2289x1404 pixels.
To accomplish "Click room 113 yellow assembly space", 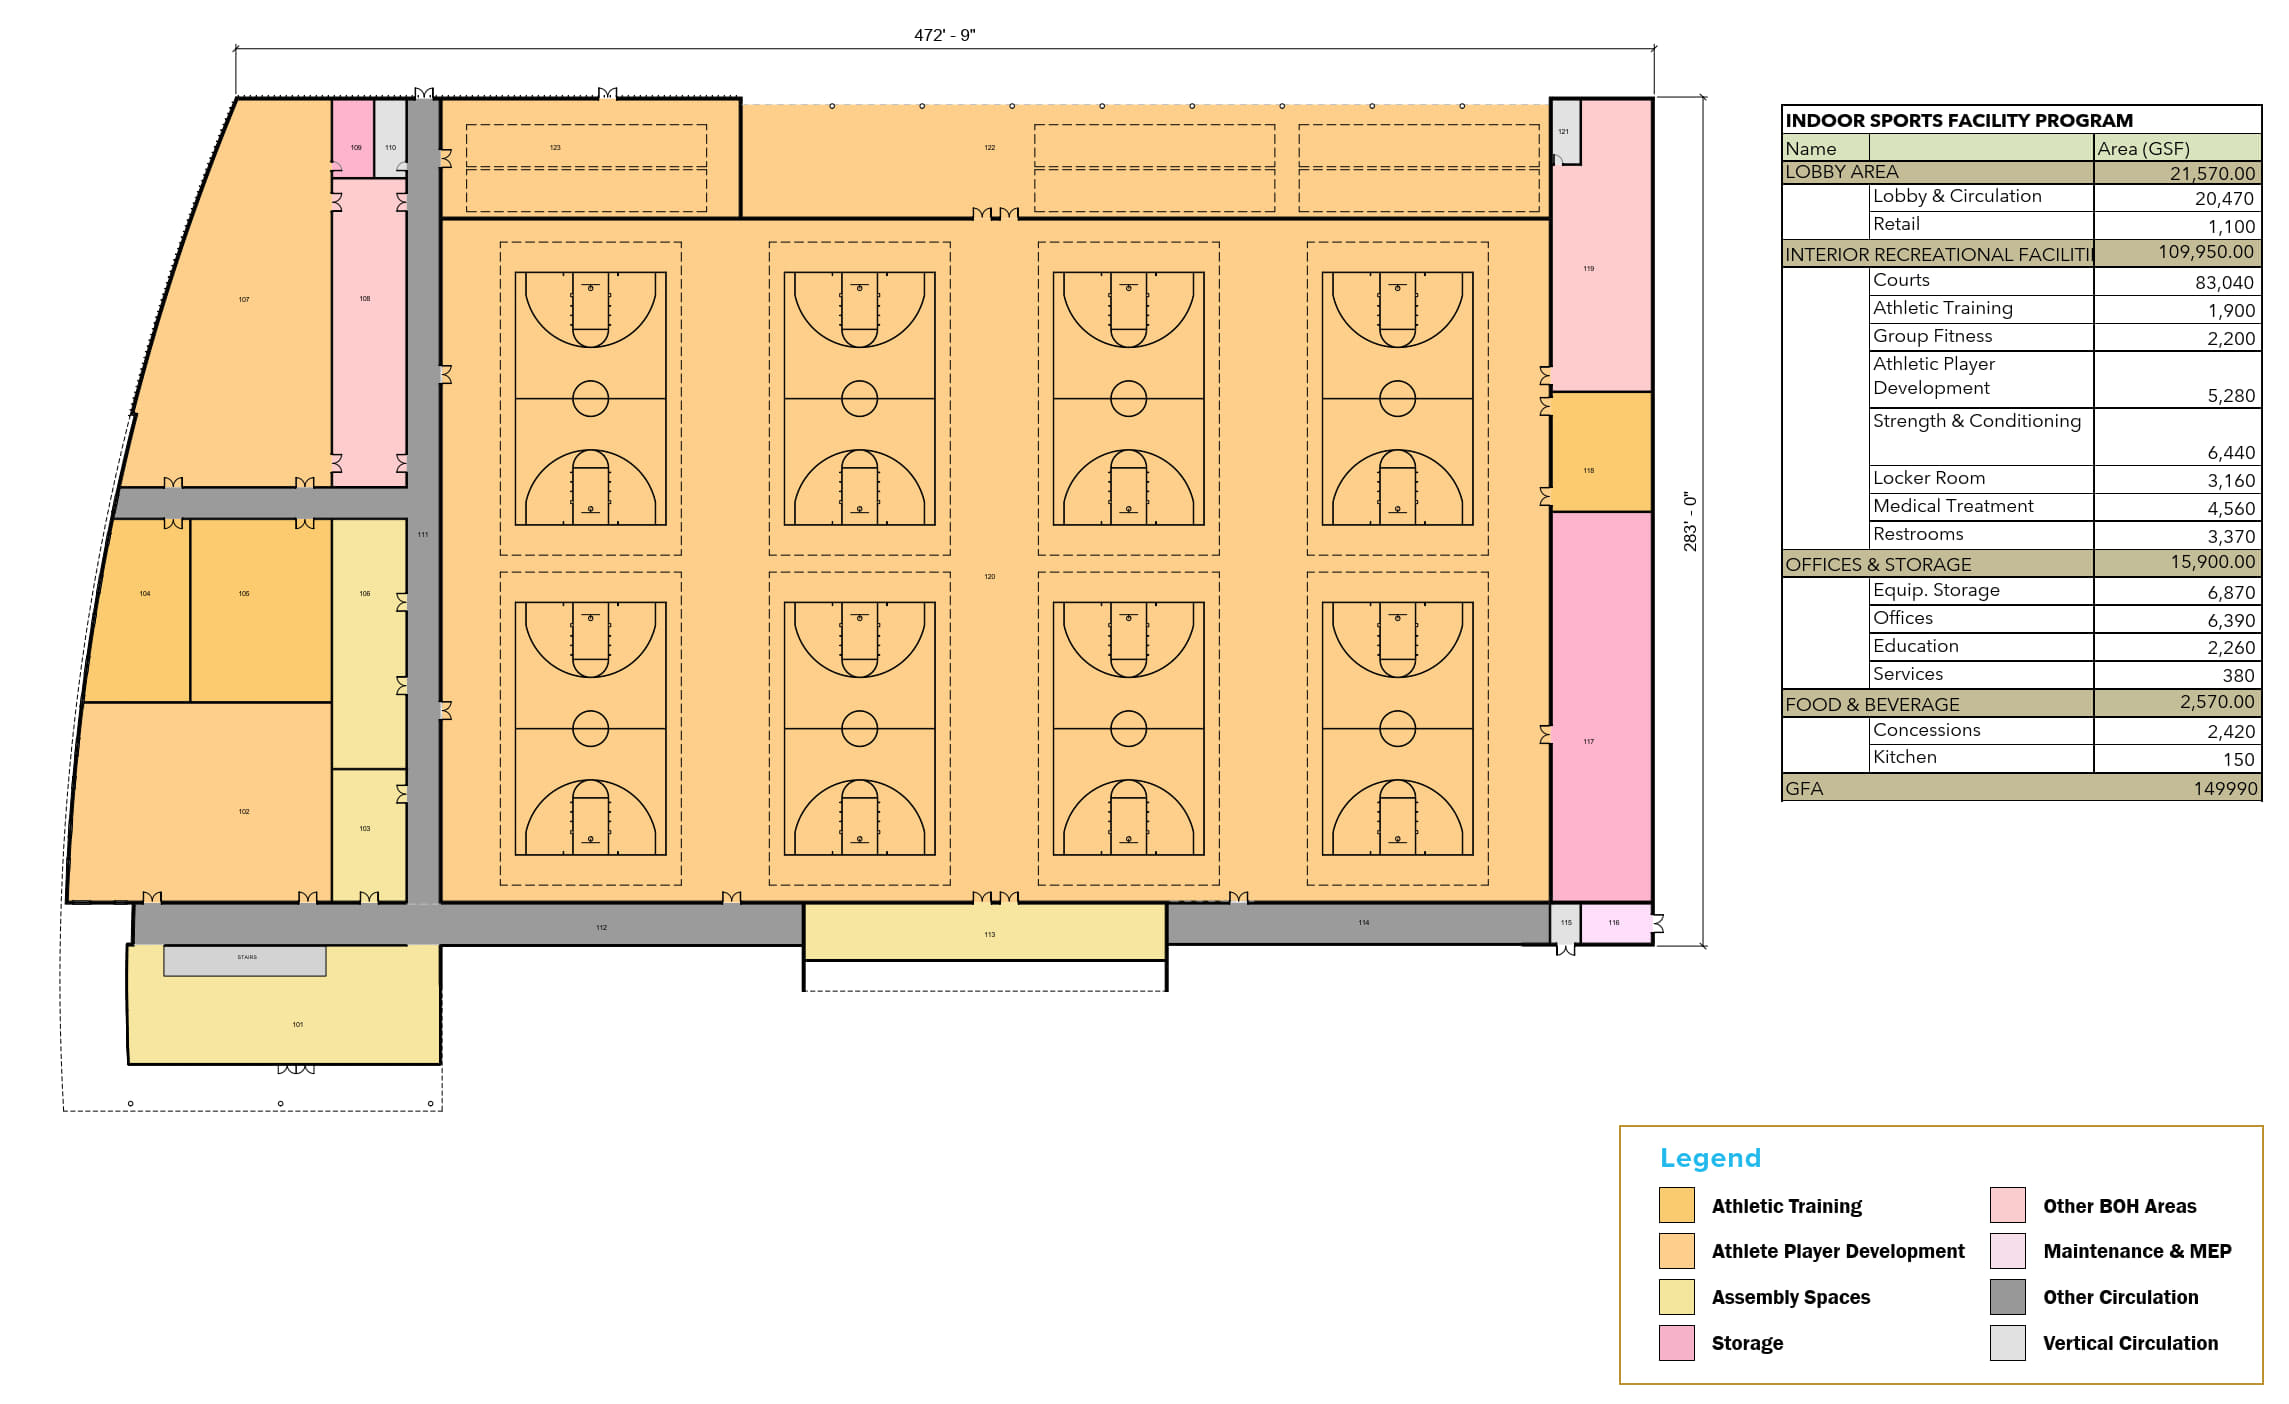I will tap(985, 931).
